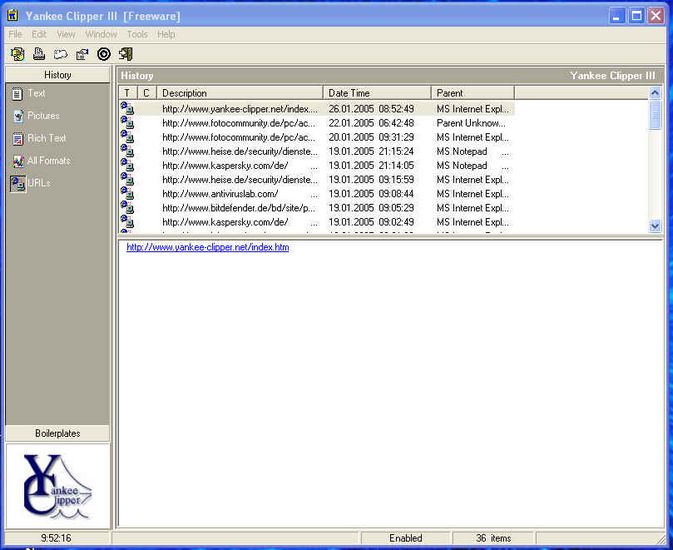This screenshot has height=550, width=673.
Task: Click the 36 items status bar count
Action: [x=494, y=538]
